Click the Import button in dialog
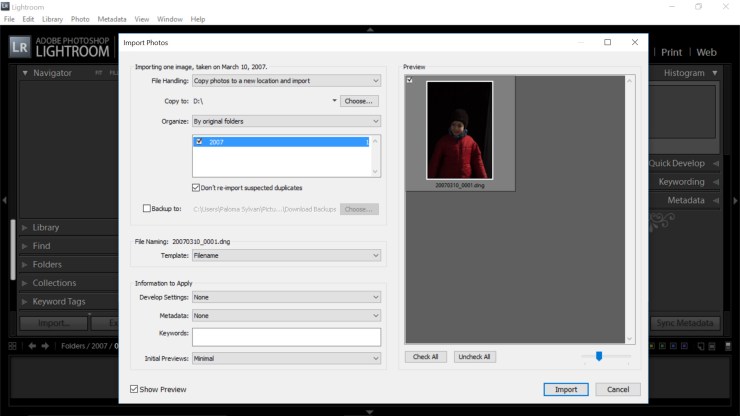740x416 pixels. [x=566, y=390]
